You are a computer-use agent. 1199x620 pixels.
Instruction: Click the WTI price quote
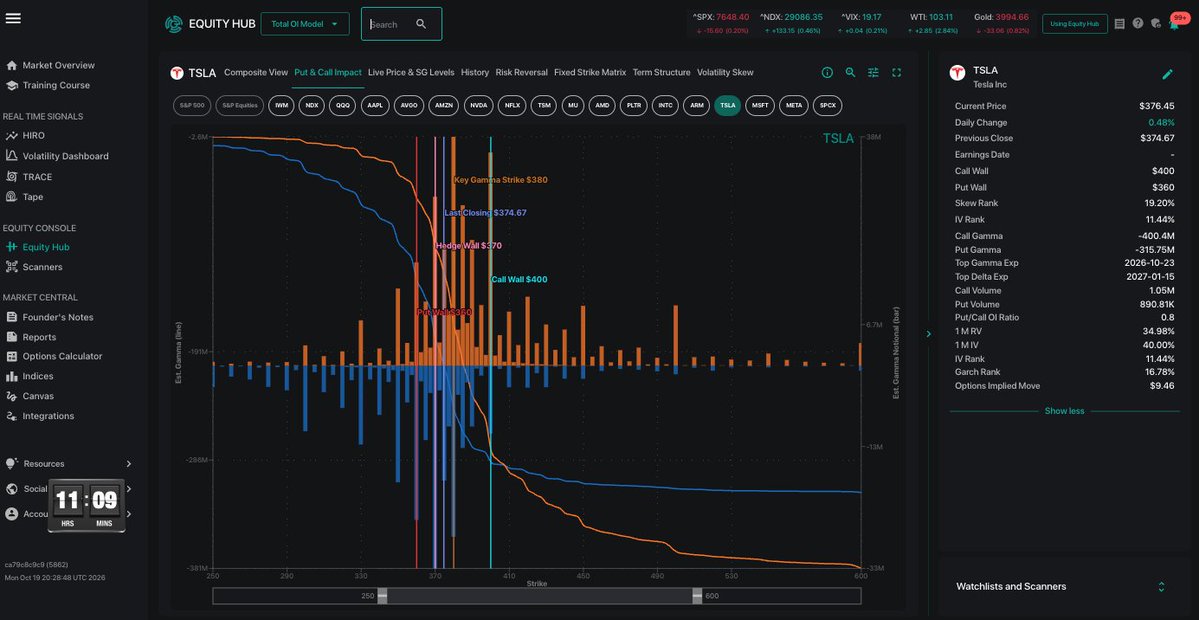(931, 23)
